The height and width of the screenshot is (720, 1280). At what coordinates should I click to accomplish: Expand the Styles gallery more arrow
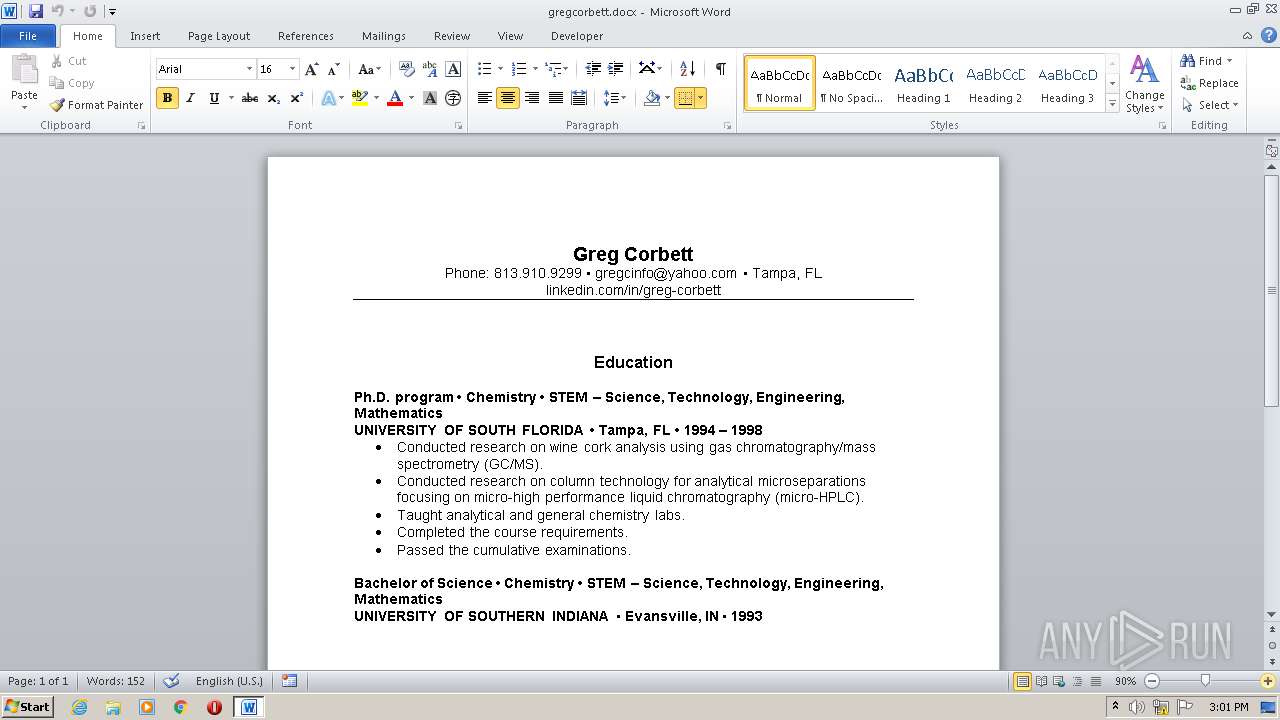click(1112, 104)
